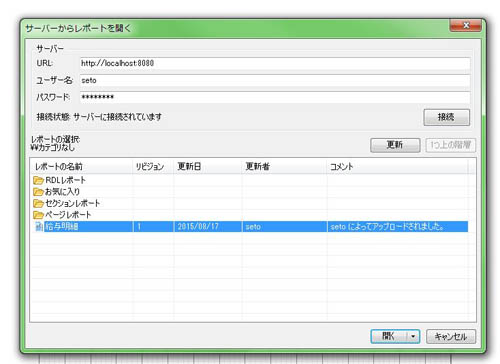
Task: Go up using 1つ上の階層 button
Action: (x=450, y=145)
